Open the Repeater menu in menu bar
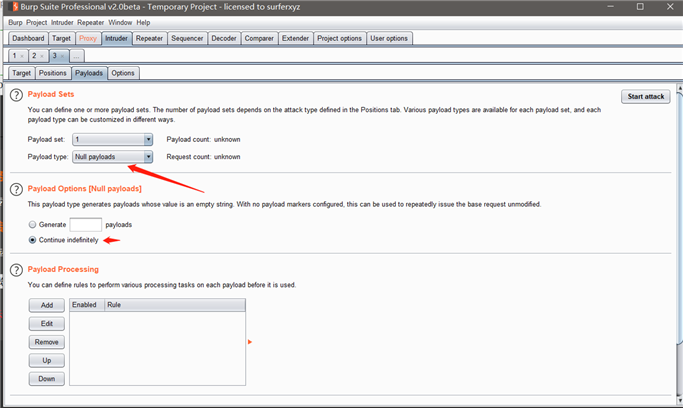Viewport: 683px width, 408px height. pyautogui.click(x=91, y=23)
